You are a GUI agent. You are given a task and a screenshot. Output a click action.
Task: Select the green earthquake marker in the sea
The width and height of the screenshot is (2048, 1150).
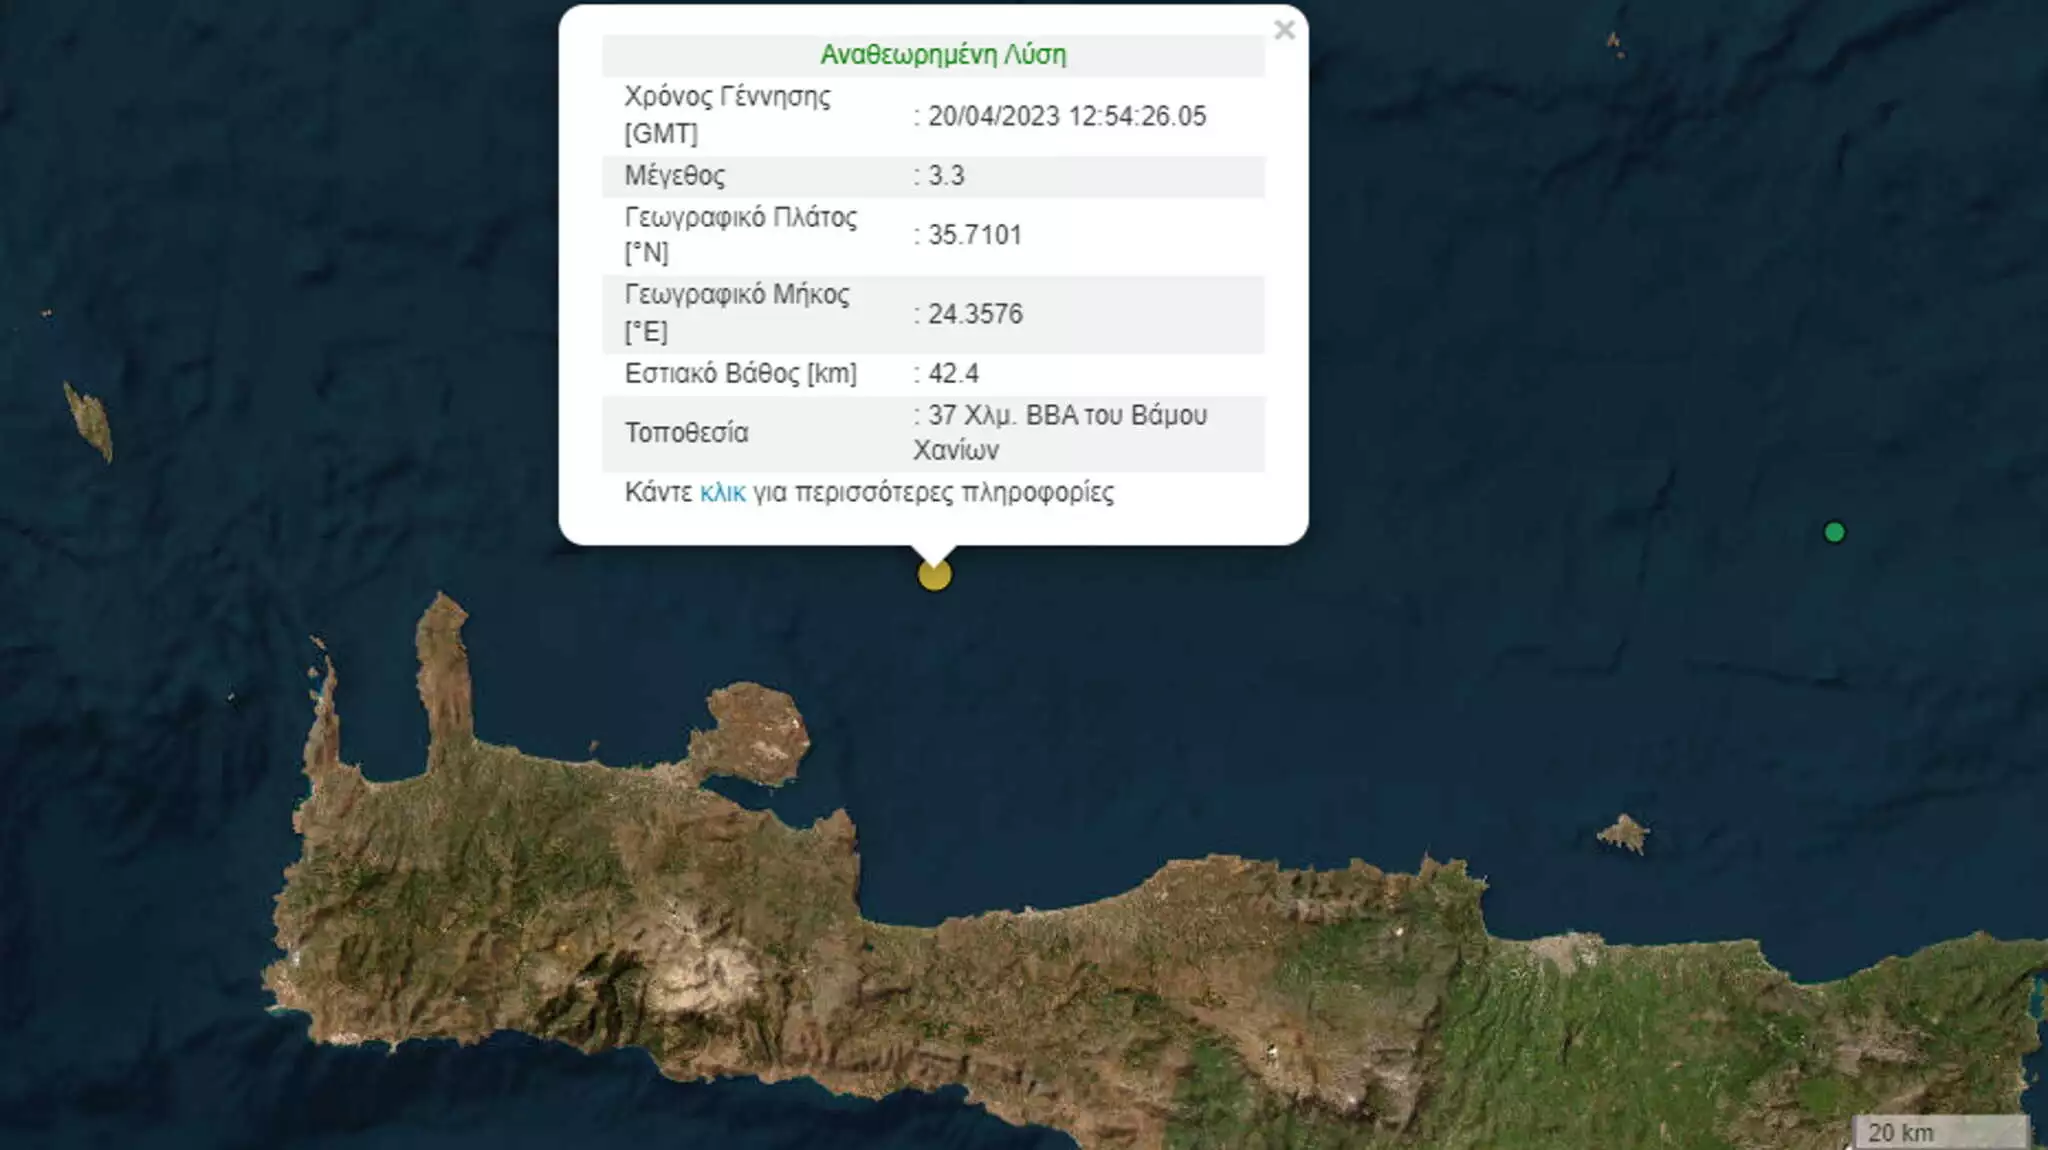click(x=1834, y=532)
